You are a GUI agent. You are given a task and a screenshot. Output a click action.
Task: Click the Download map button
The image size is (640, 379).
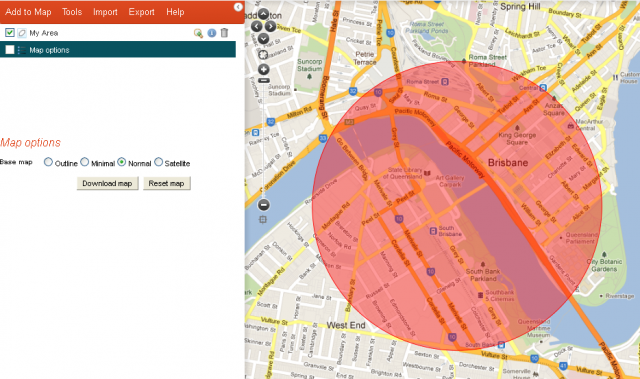107,183
